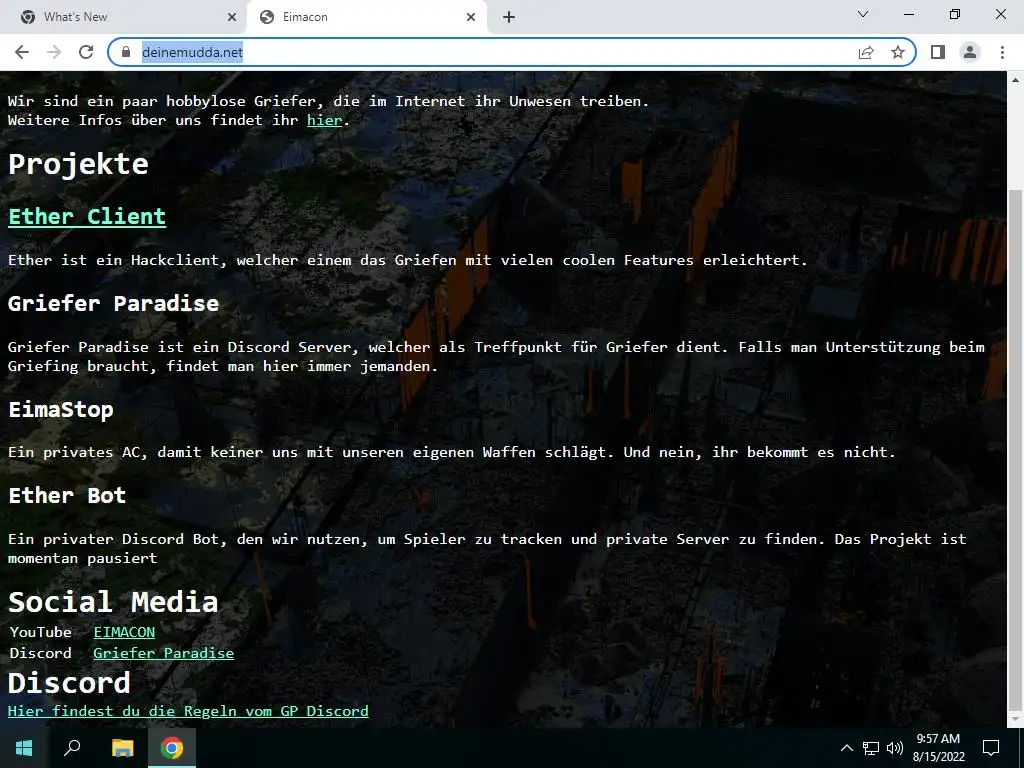Switch to the What's New tab

tap(128, 17)
